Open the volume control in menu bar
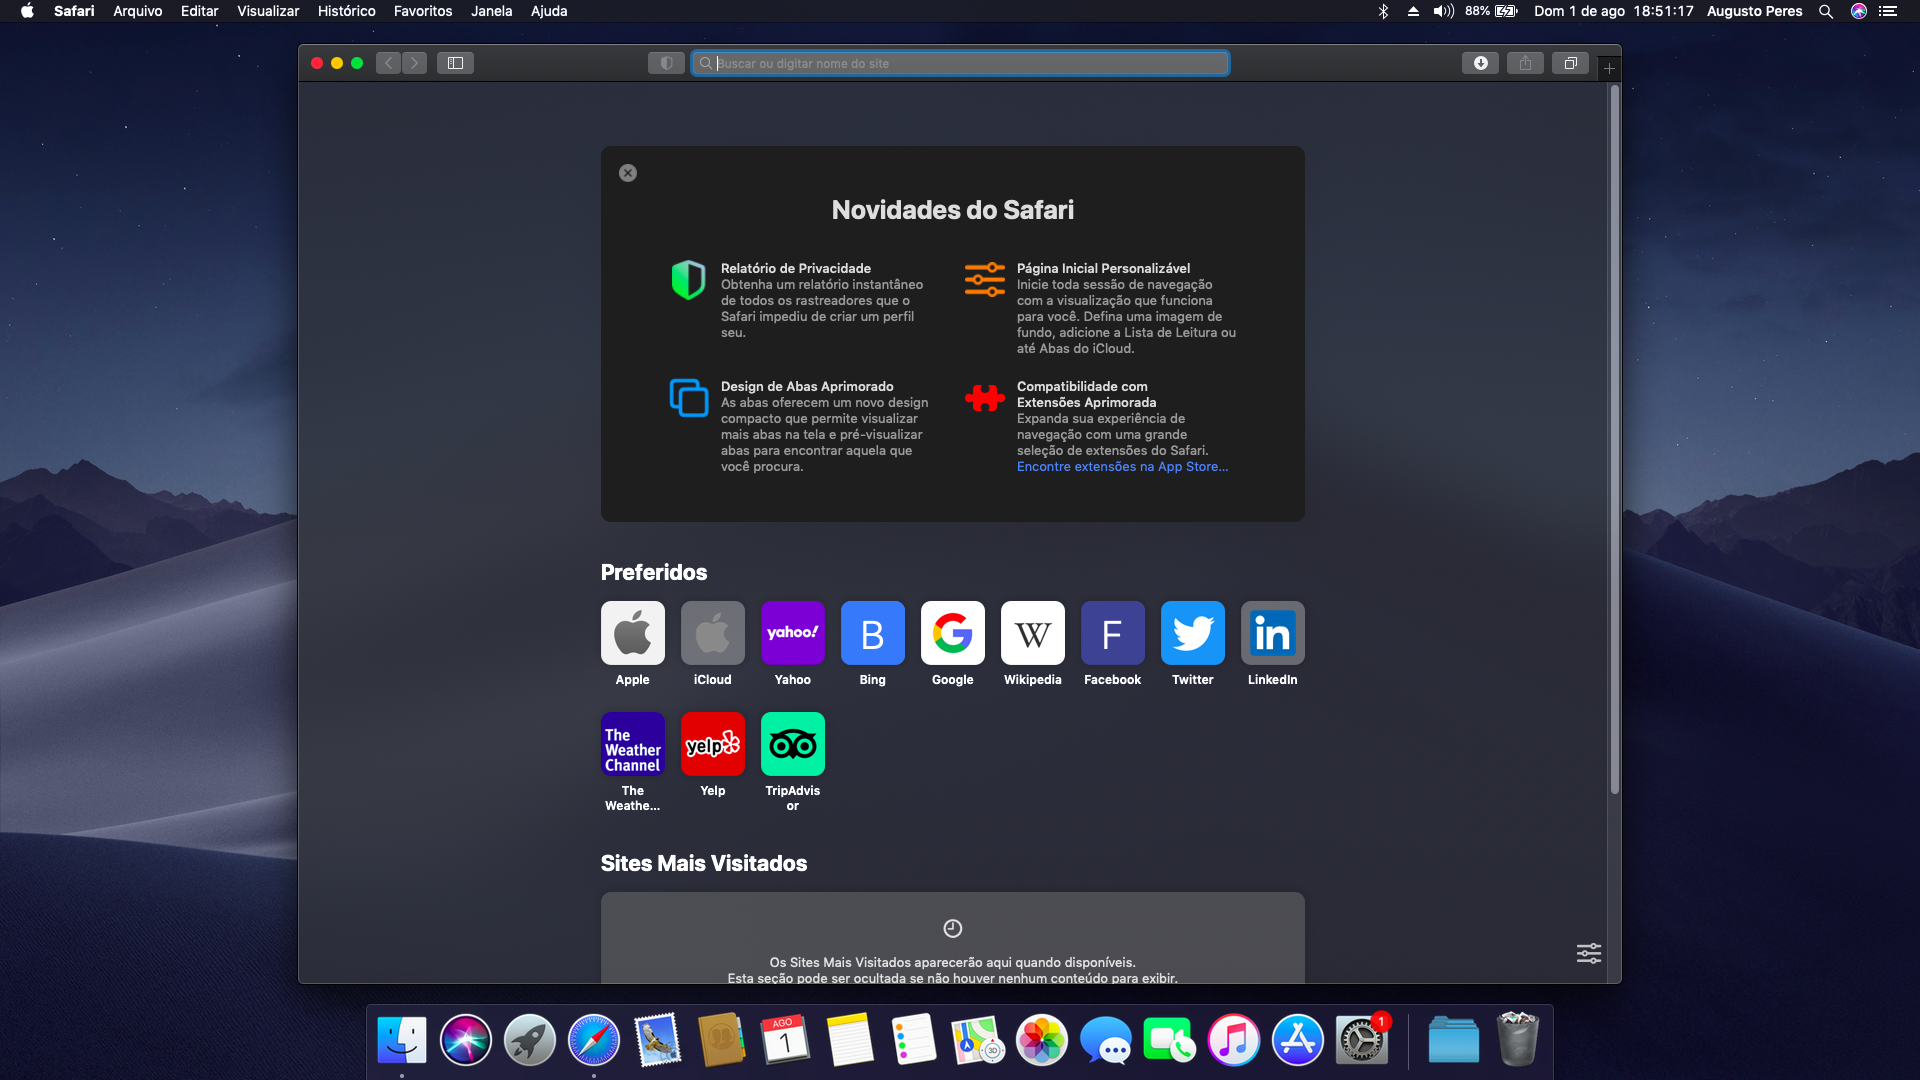Screen dimensions: 1920x1080 (x=1443, y=11)
